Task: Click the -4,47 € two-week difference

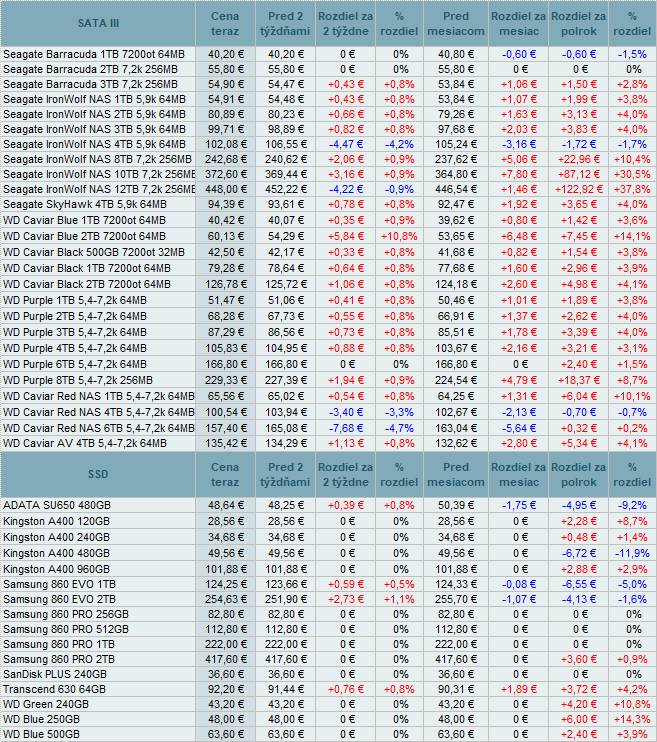Action: click(346, 145)
